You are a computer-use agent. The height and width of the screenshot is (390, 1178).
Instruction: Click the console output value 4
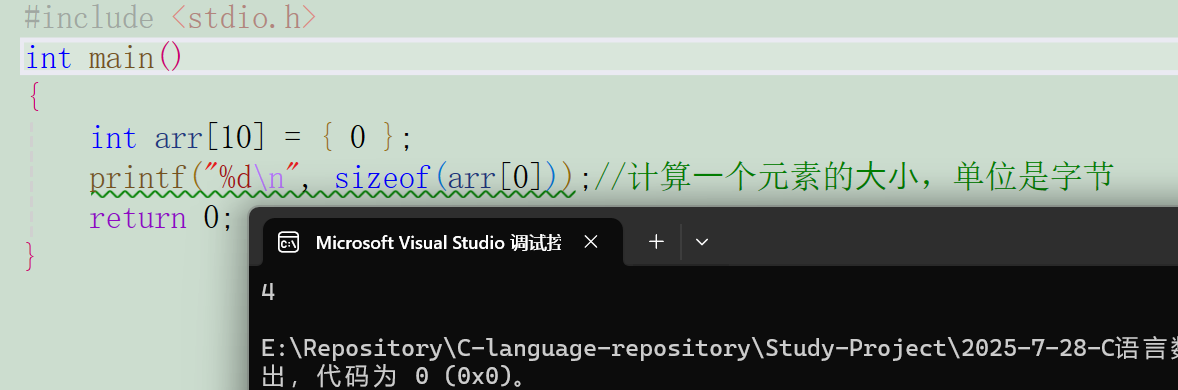click(268, 292)
